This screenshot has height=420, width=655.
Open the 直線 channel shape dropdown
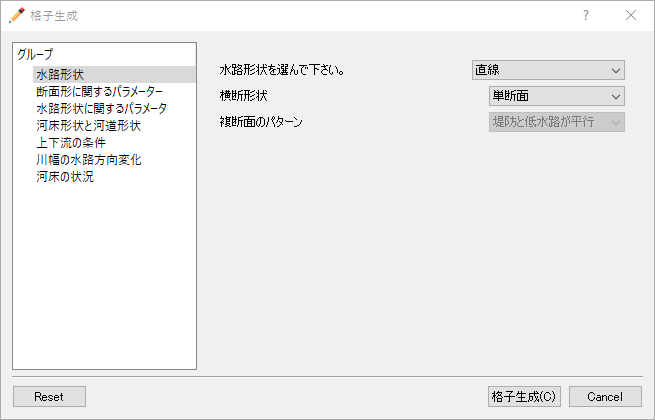click(x=548, y=70)
